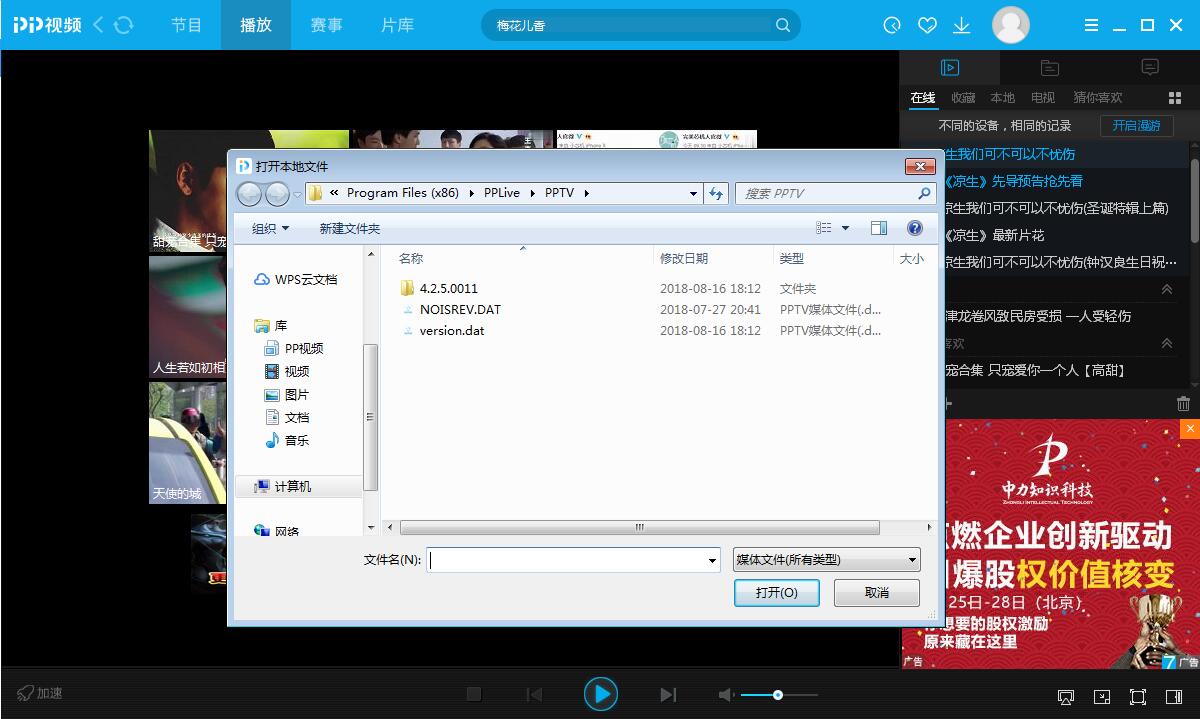Switch to the 片库 tab

[x=396, y=25]
